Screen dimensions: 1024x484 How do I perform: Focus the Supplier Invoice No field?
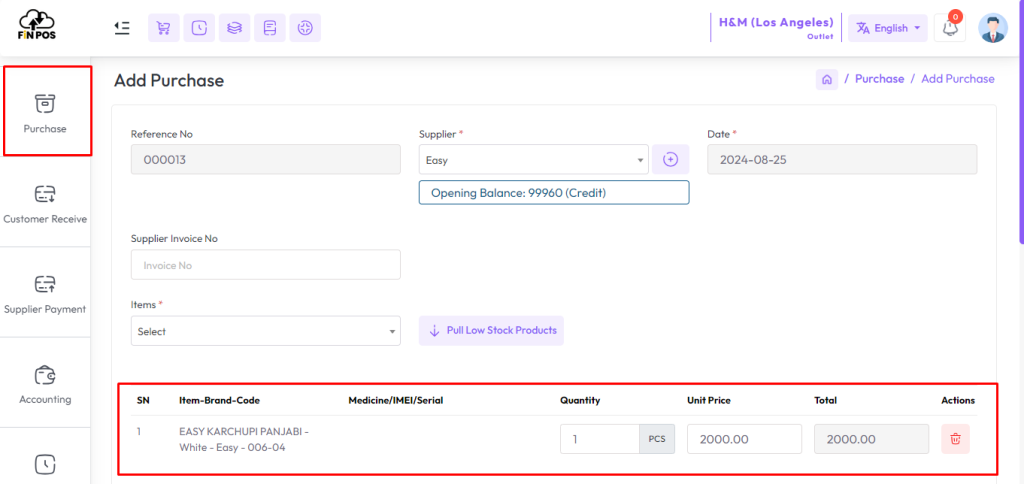[266, 265]
